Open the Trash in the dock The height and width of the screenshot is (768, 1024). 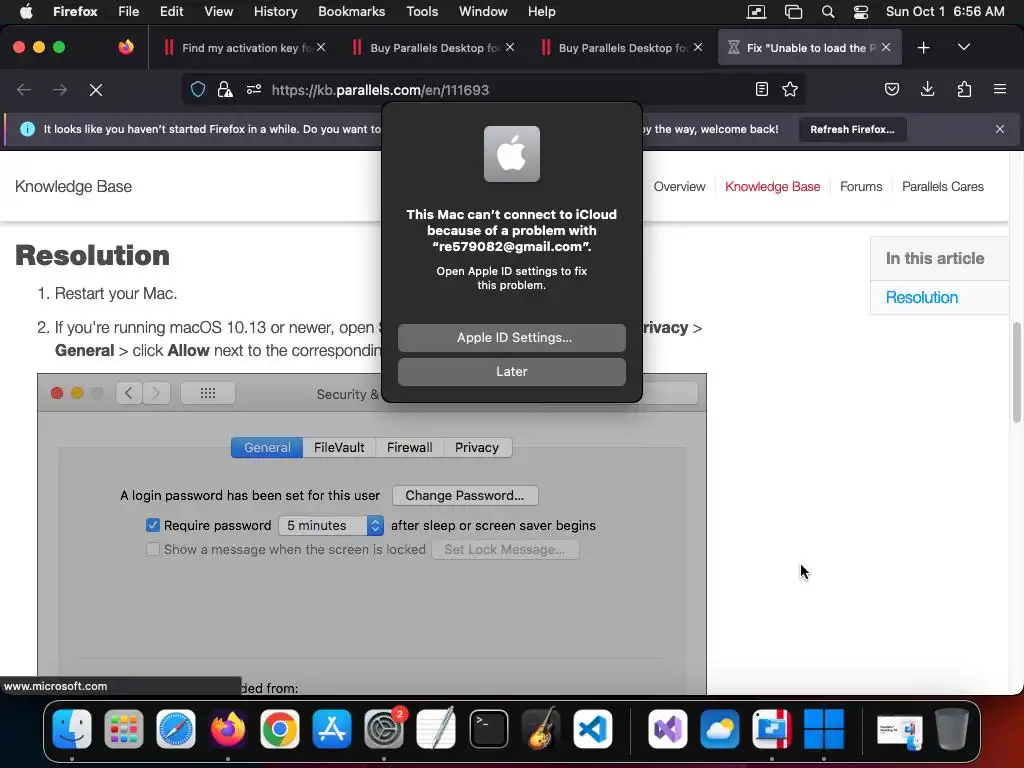pyautogui.click(x=951, y=729)
